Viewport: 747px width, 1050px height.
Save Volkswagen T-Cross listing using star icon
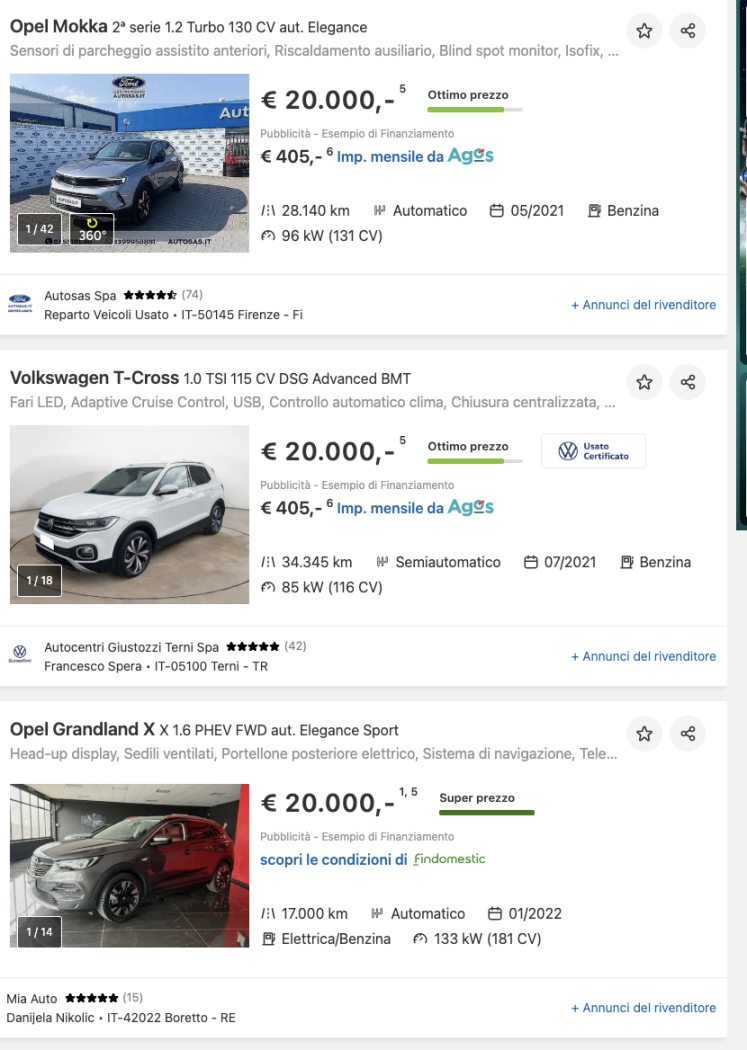pyautogui.click(x=644, y=382)
